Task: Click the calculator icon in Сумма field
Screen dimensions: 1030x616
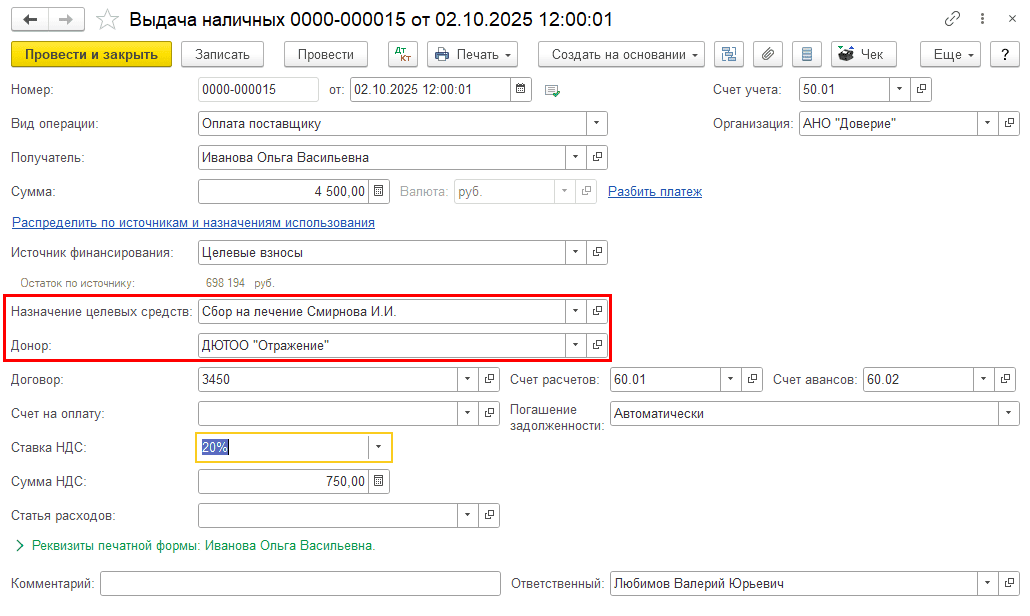Action: (379, 191)
